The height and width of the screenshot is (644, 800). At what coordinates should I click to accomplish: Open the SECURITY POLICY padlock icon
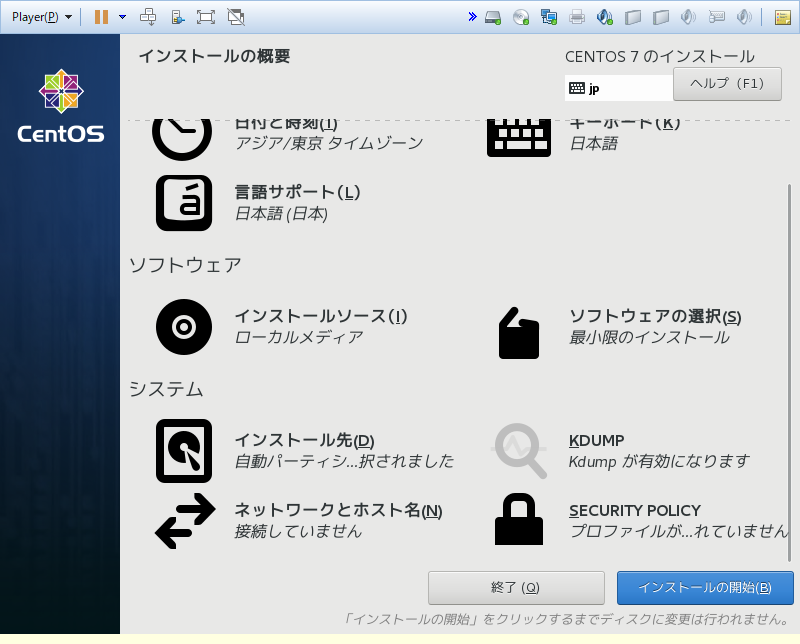(x=519, y=519)
